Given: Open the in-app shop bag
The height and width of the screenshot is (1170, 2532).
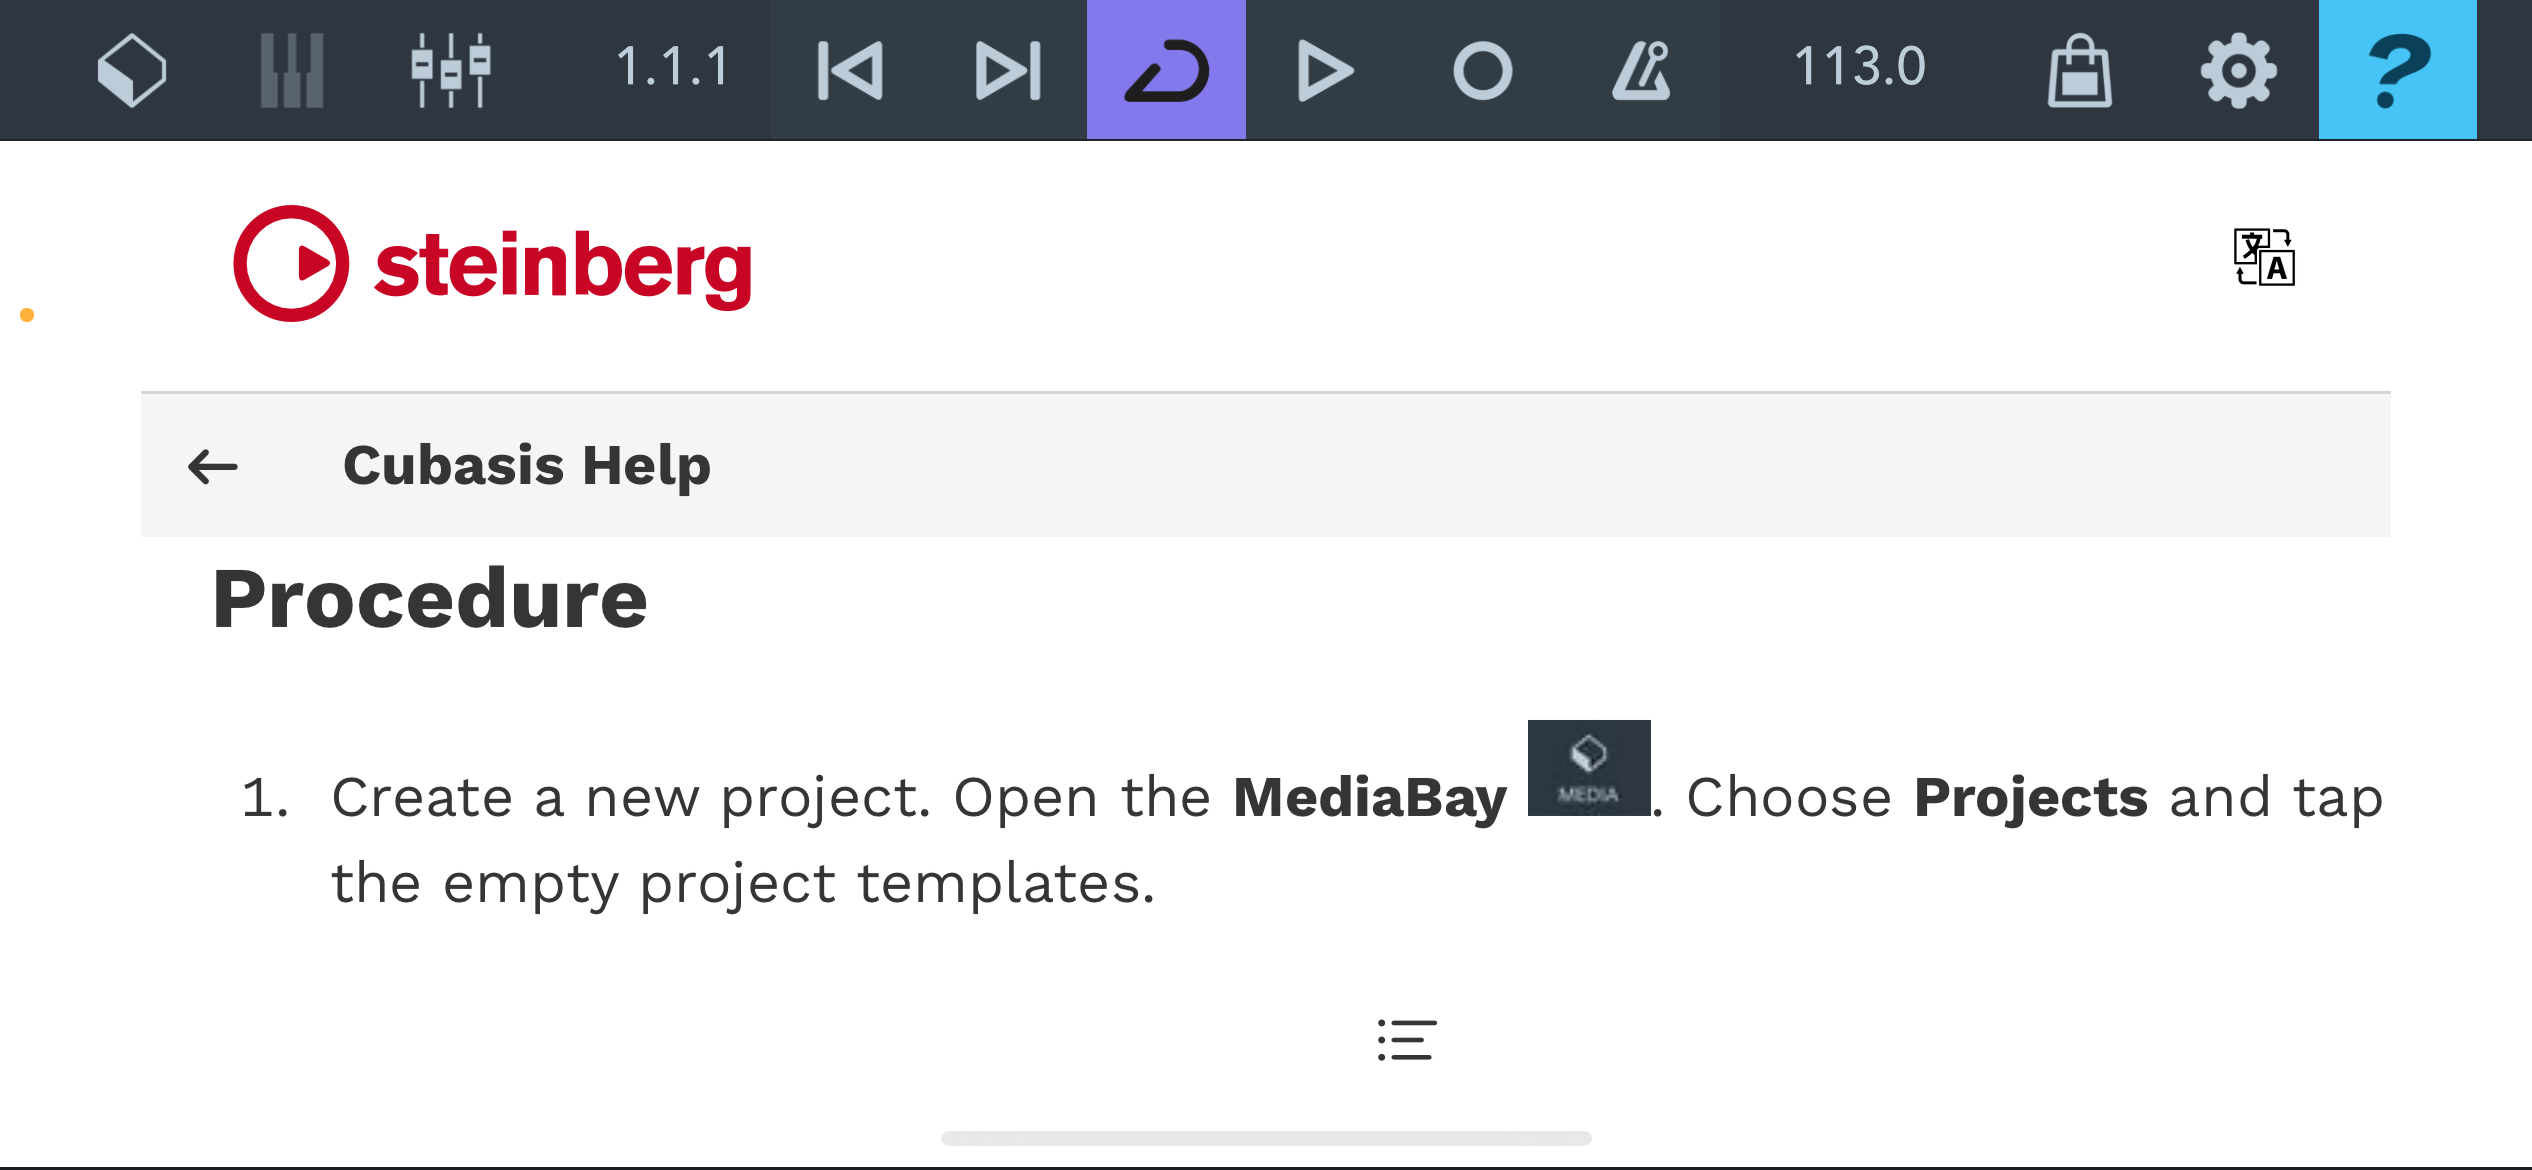Looking at the screenshot, I should click(2080, 70).
